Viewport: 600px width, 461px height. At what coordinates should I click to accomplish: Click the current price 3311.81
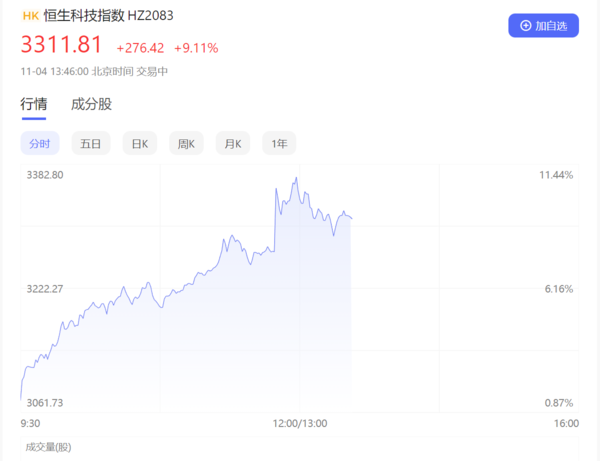[62, 45]
